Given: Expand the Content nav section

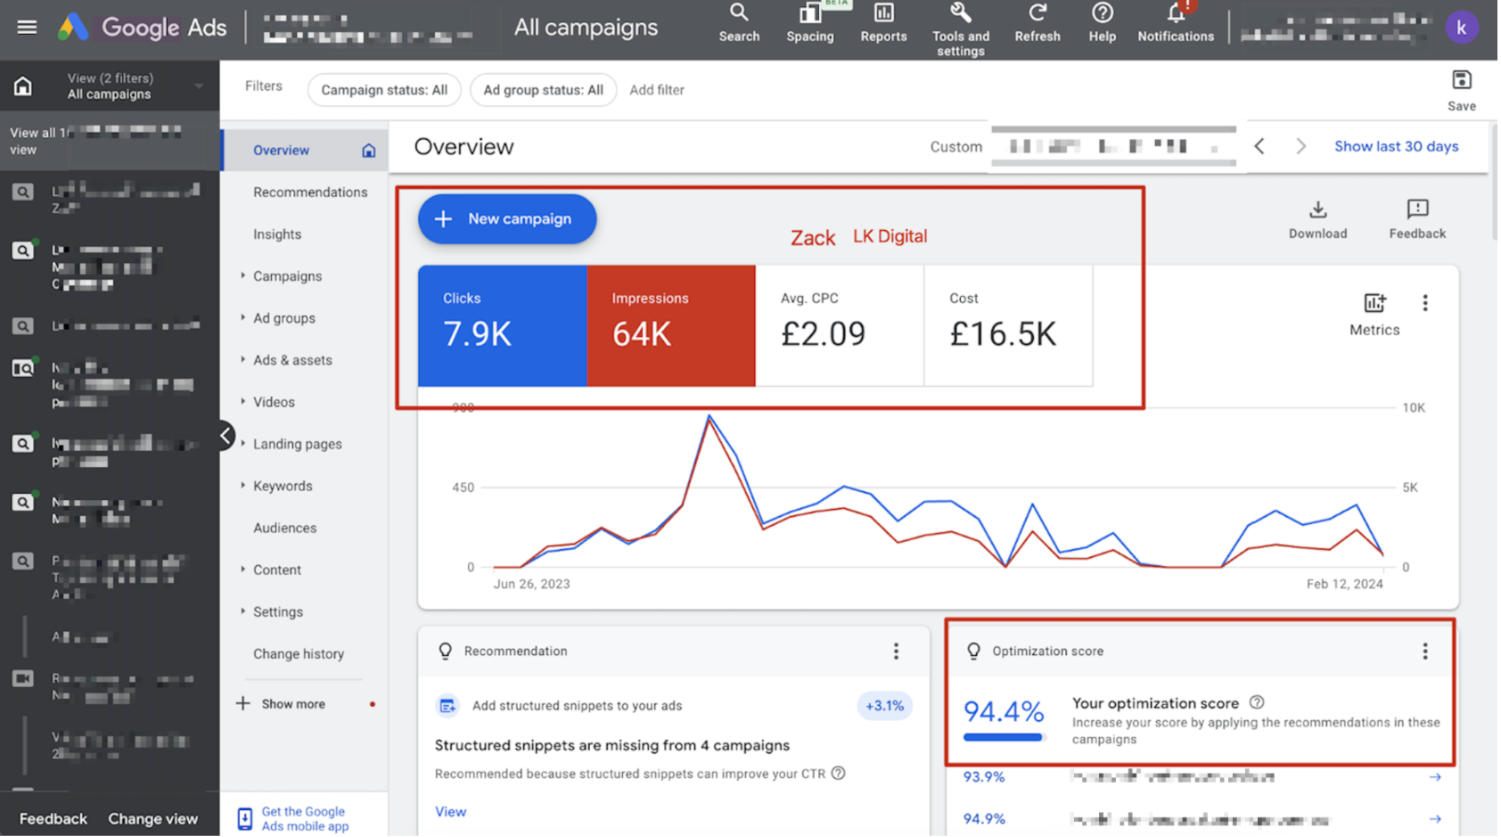Looking at the screenshot, I should (x=243, y=570).
